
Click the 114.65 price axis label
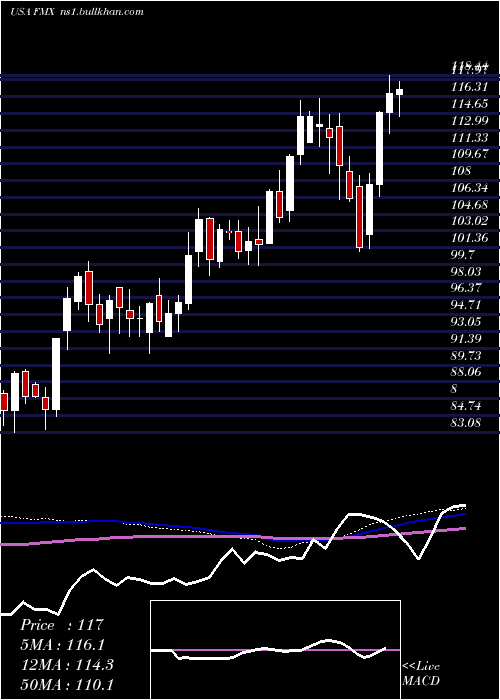[470, 104]
